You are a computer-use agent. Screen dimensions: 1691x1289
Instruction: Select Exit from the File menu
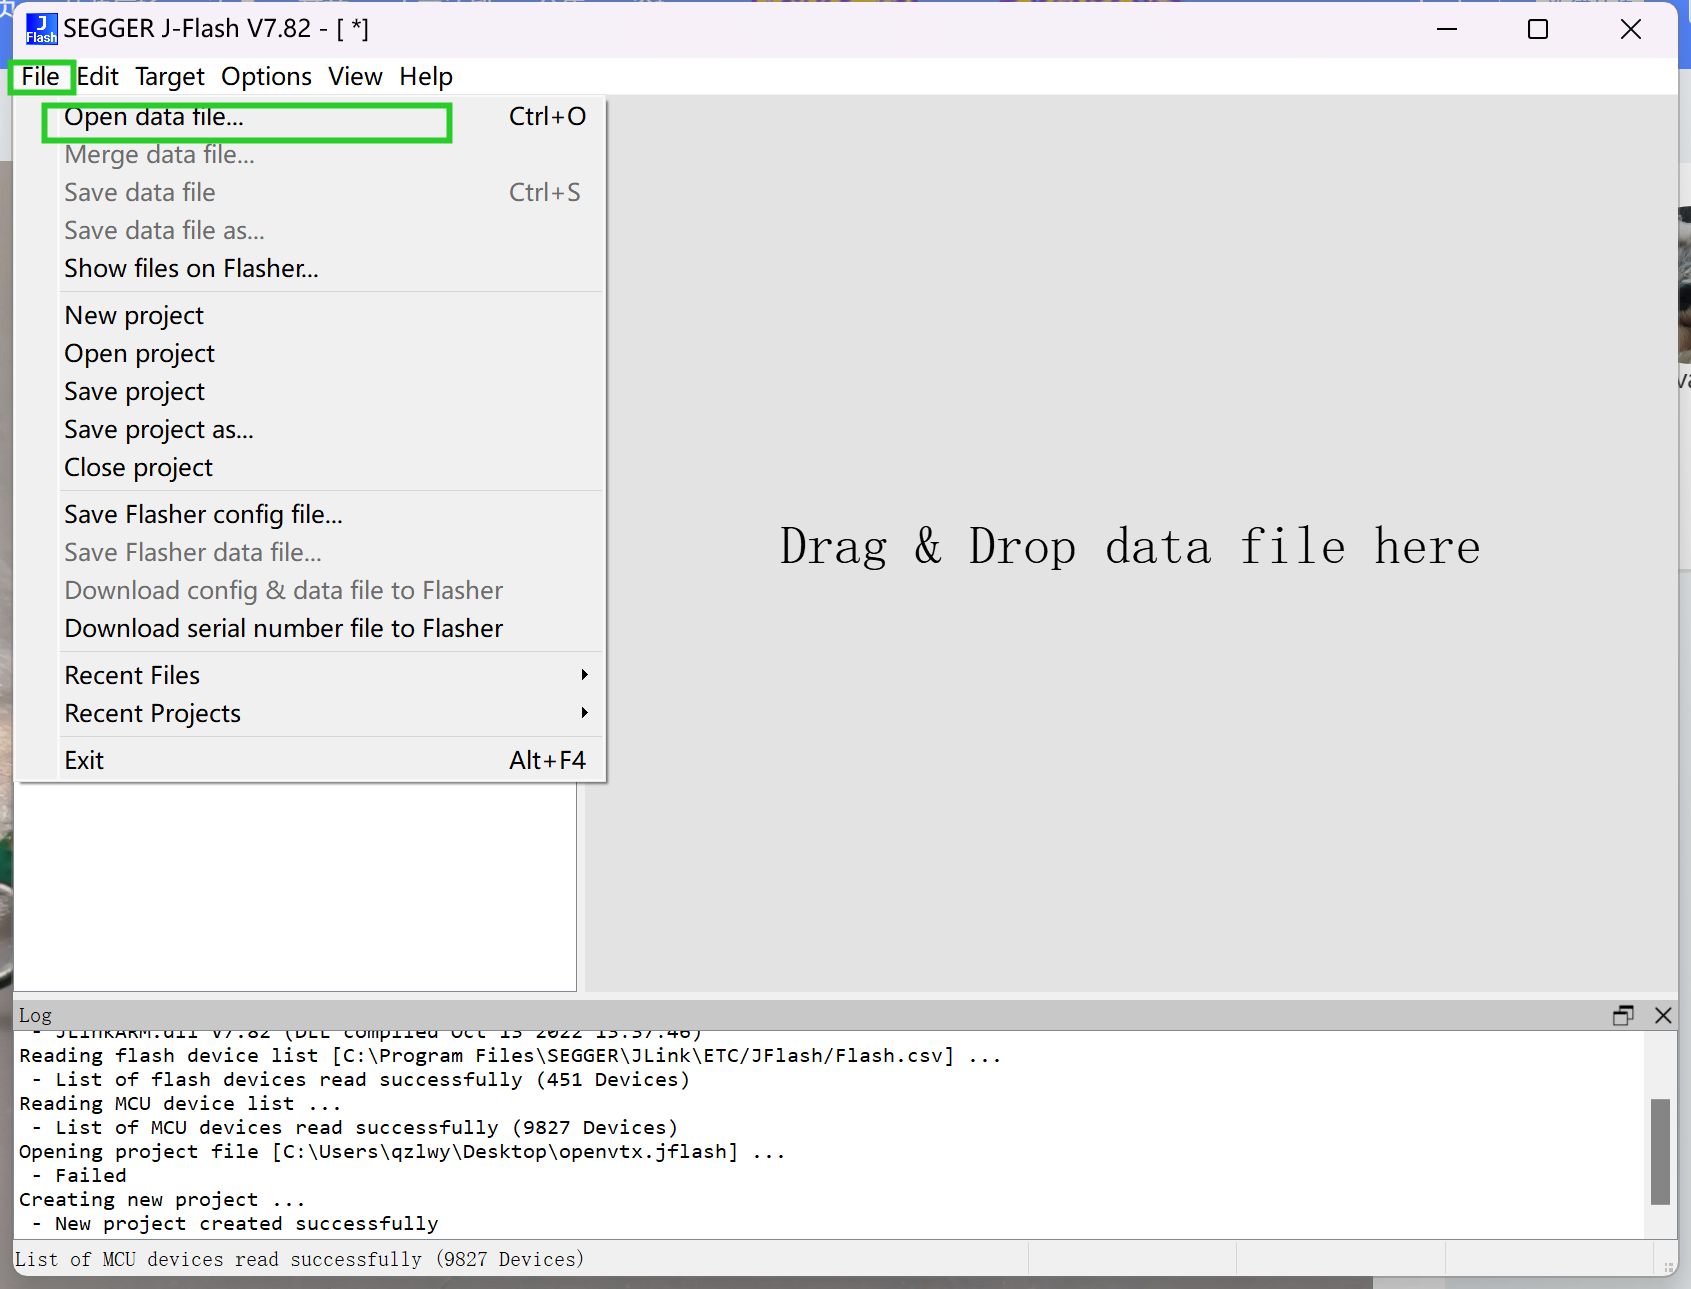pyautogui.click(x=85, y=761)
